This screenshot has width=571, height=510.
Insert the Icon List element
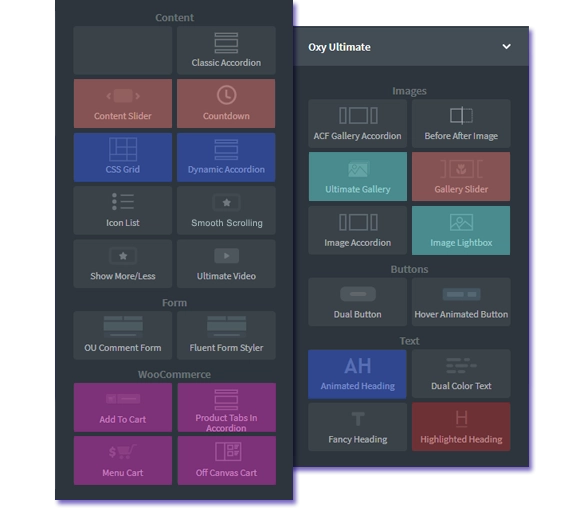click(x=123, y=211)
